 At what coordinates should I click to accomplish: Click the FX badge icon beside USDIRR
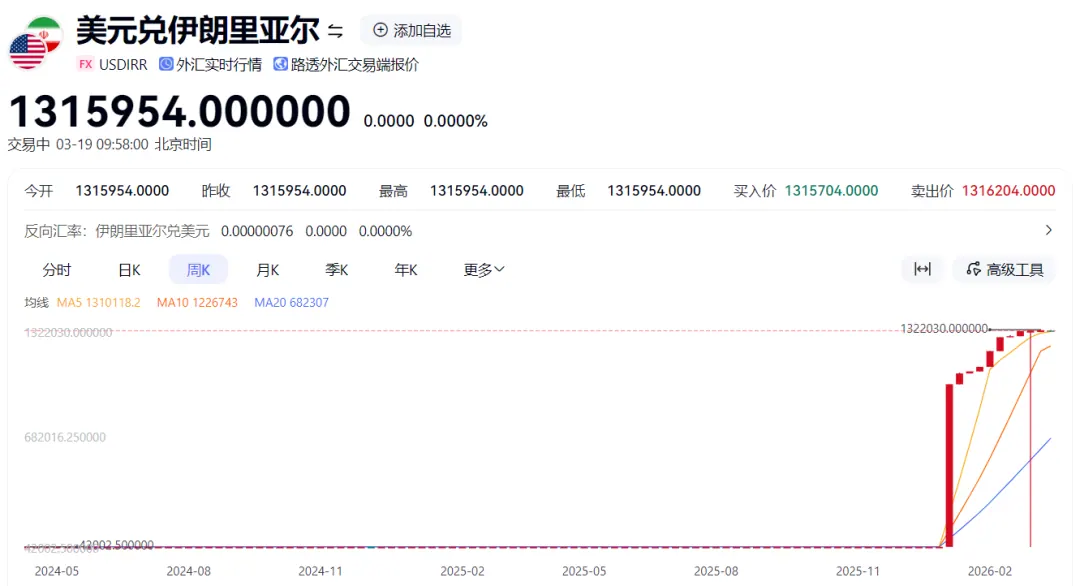coord(85,64)
